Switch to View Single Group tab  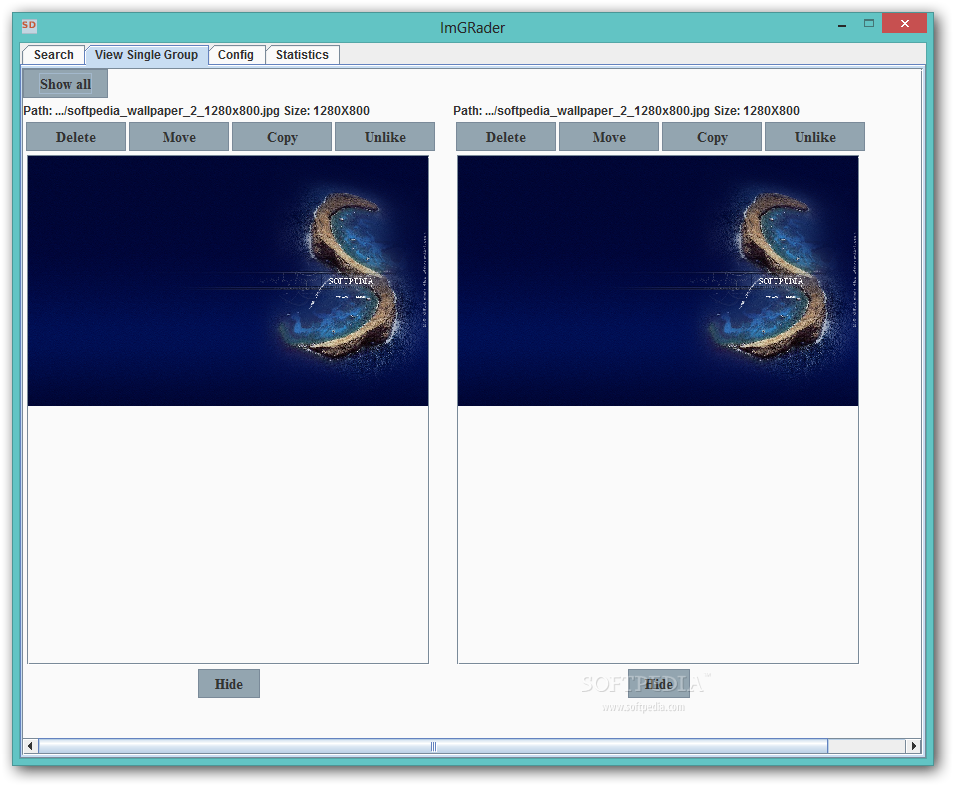tap(146, 55)
